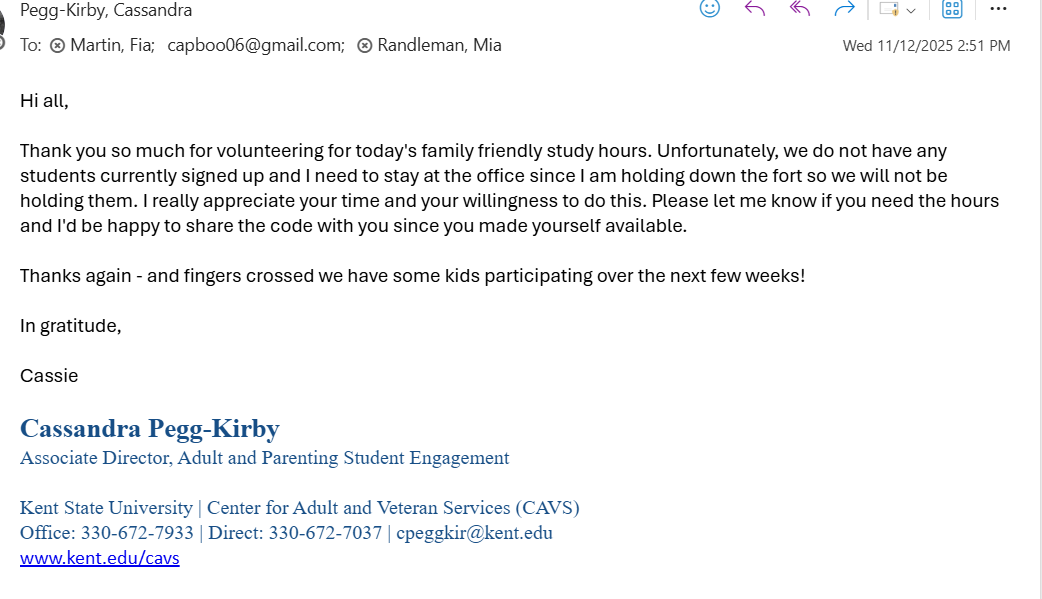
Task: Click the emoji reaction smiley icon
Action: pos(710,9)
